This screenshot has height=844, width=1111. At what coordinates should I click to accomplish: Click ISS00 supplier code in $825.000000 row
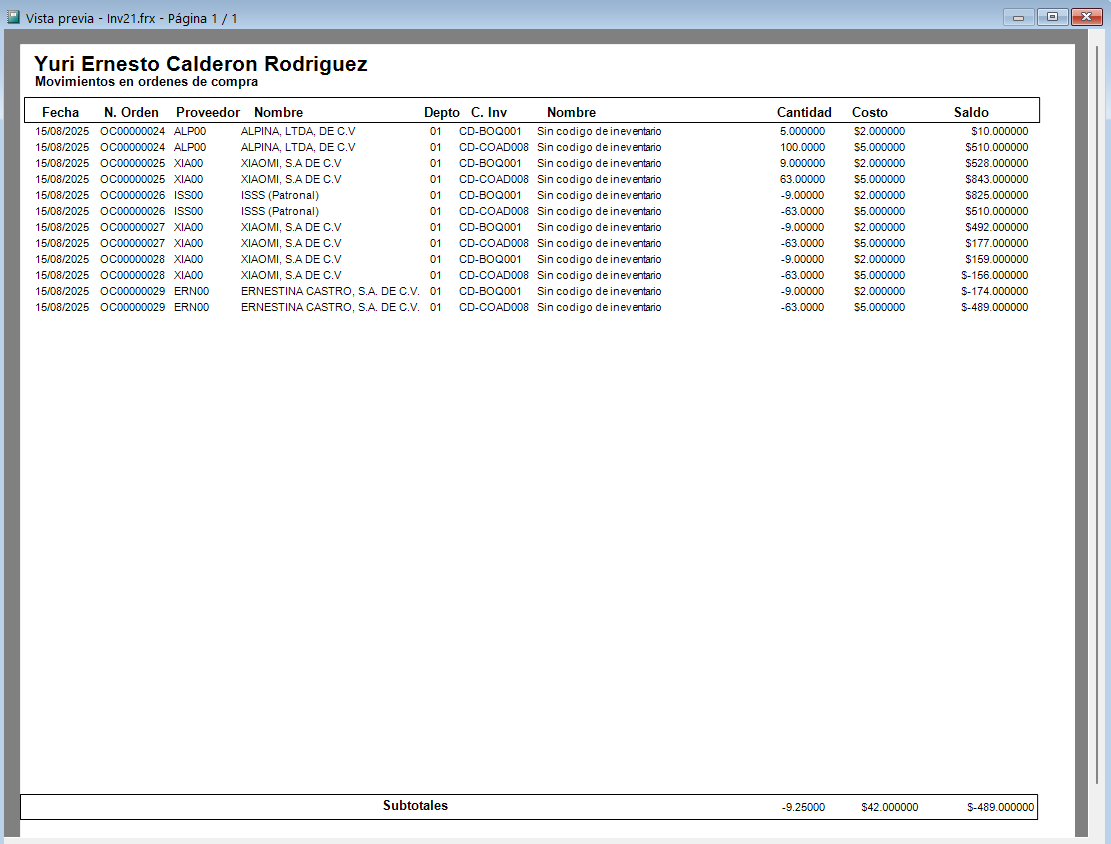pos(188,195)
